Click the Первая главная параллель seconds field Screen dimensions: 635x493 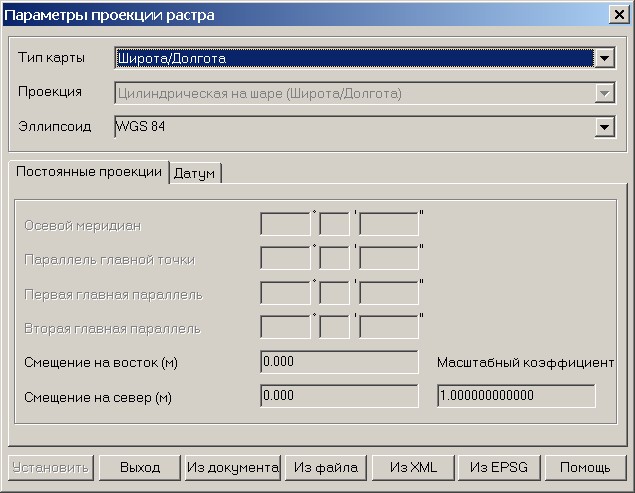pos(389,293)
